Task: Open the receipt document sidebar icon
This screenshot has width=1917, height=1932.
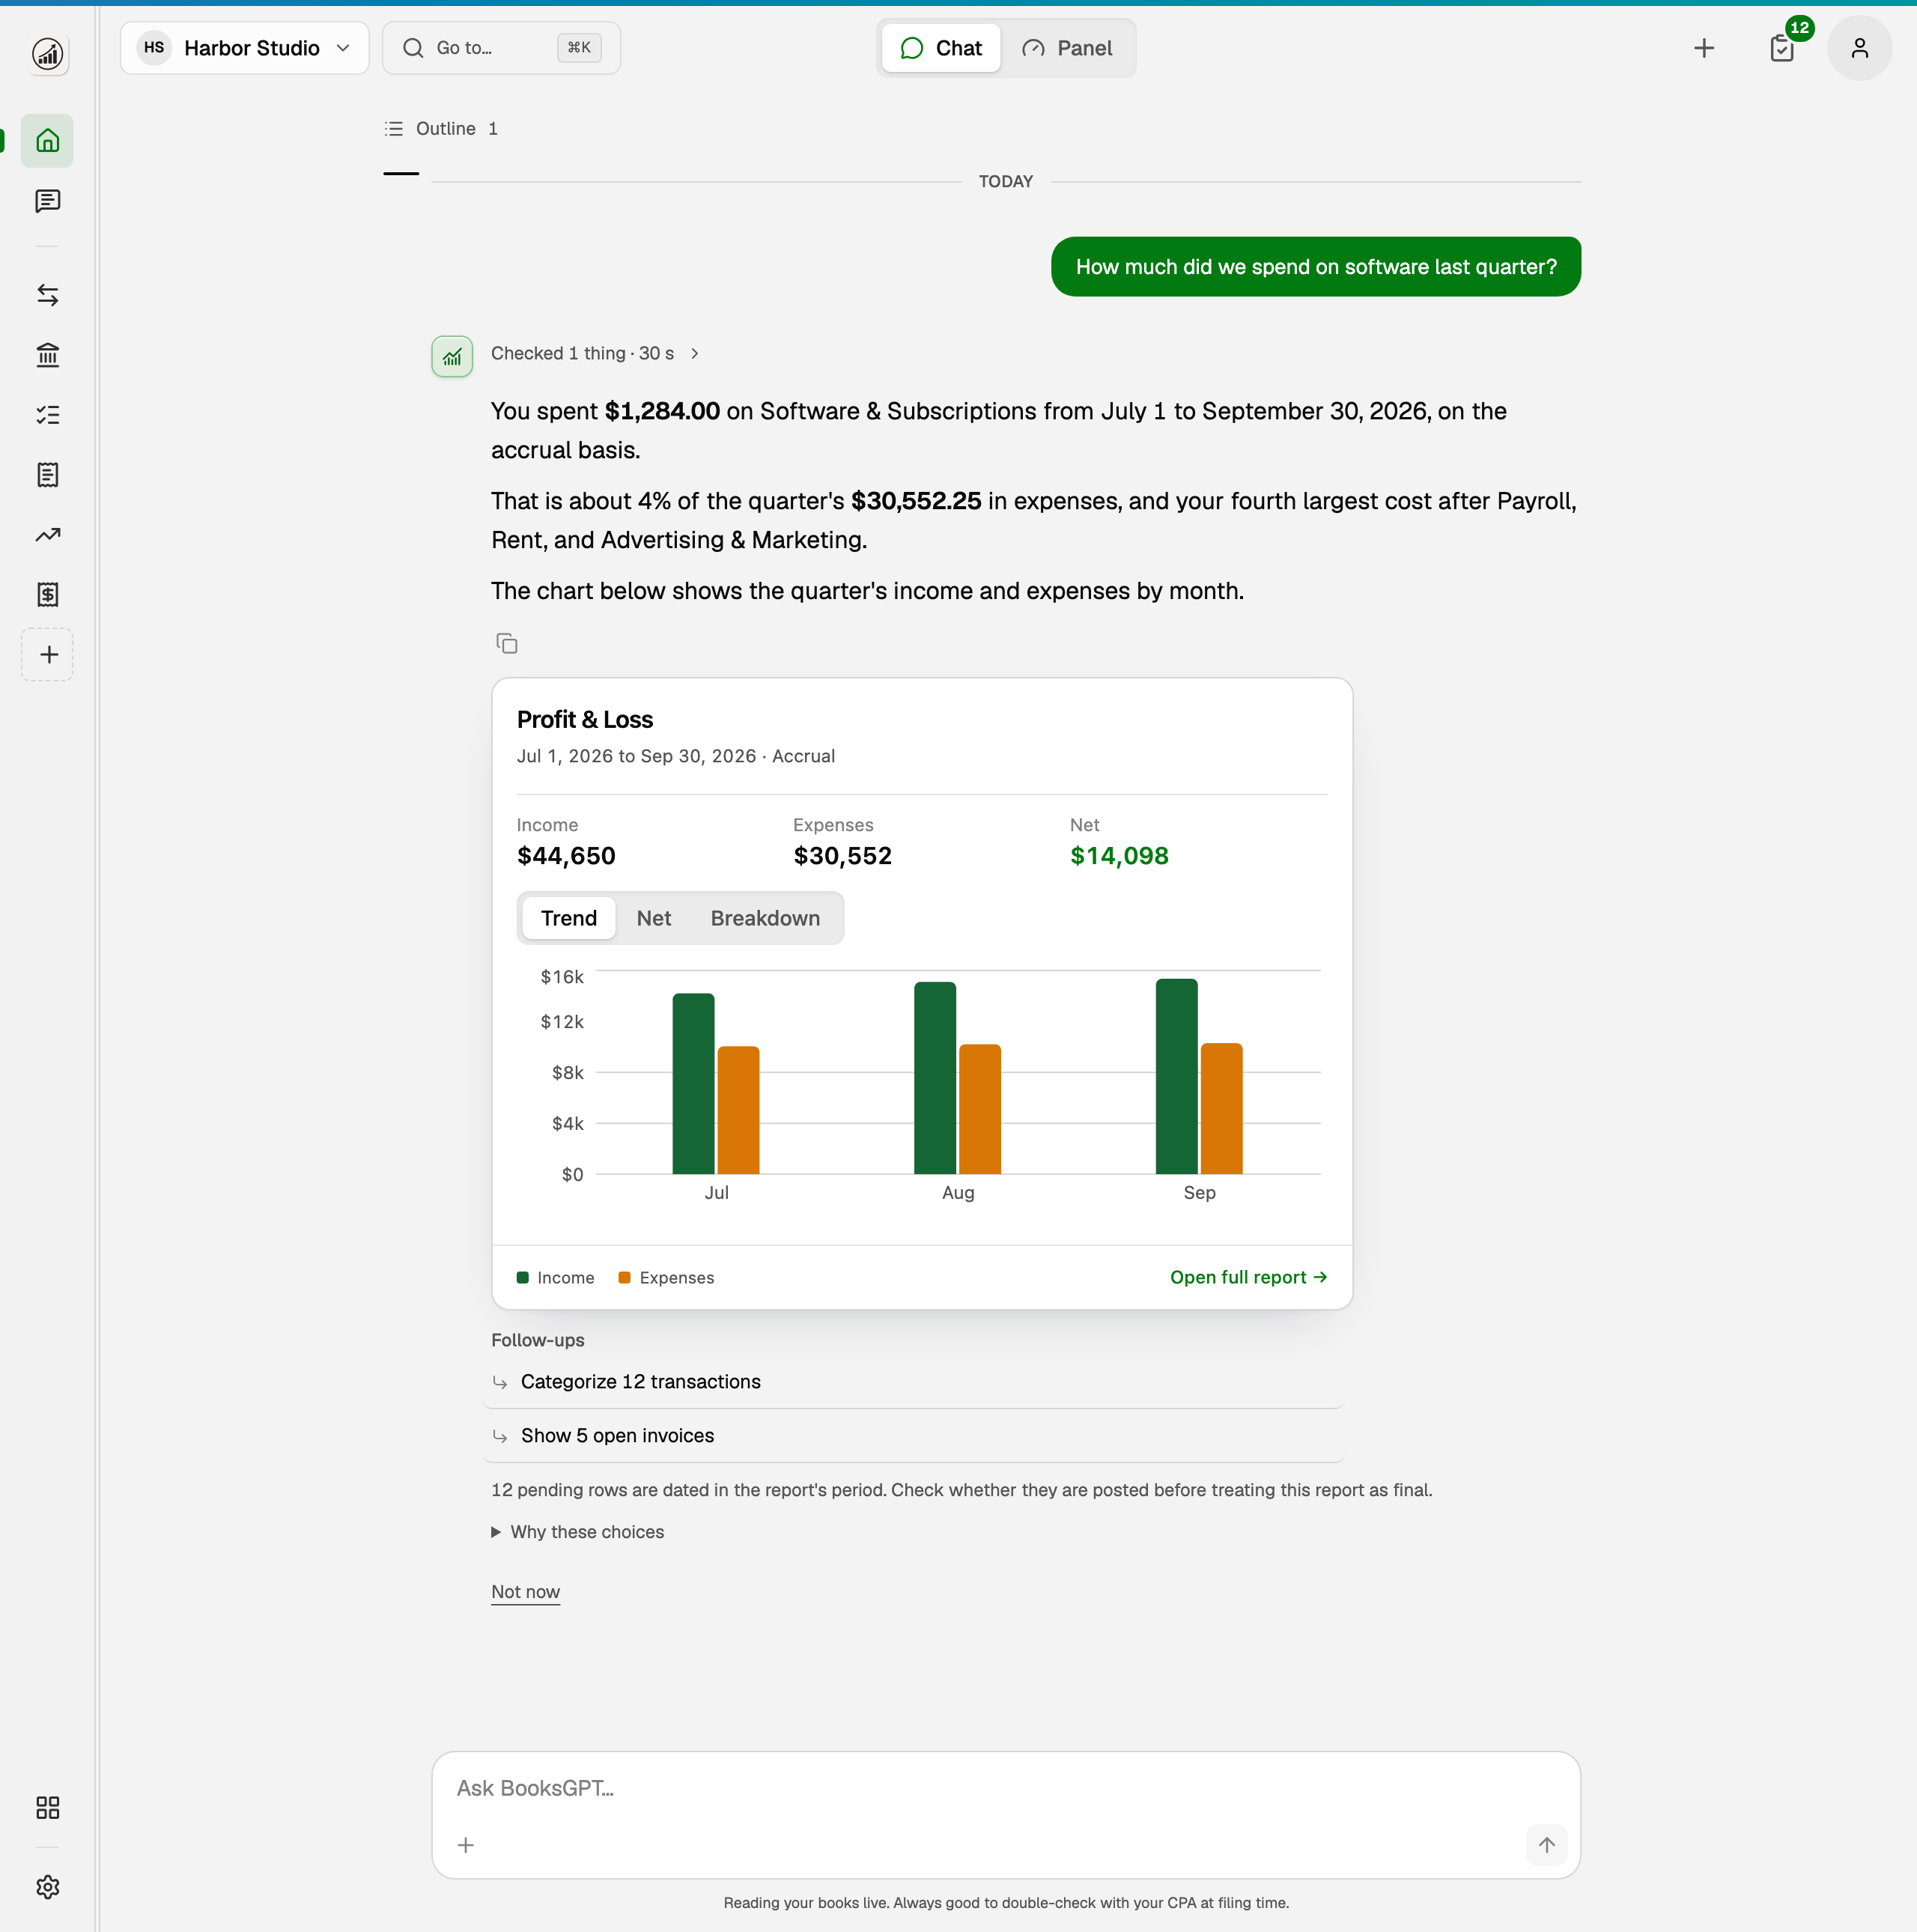Action: (x=47, y=475)
